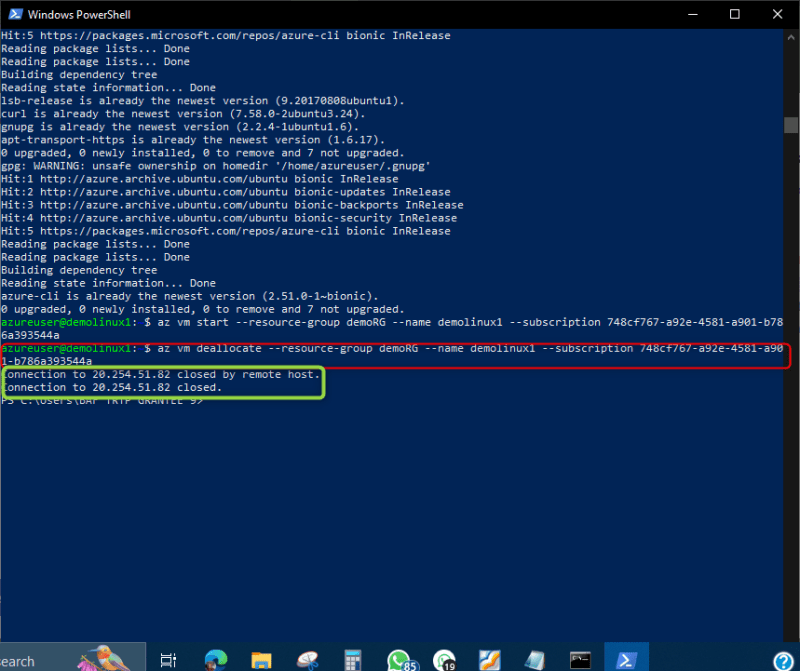Click the Windows PowerShell title text
This screenshot has width=800, height=671.
click(x=79, y=15)
